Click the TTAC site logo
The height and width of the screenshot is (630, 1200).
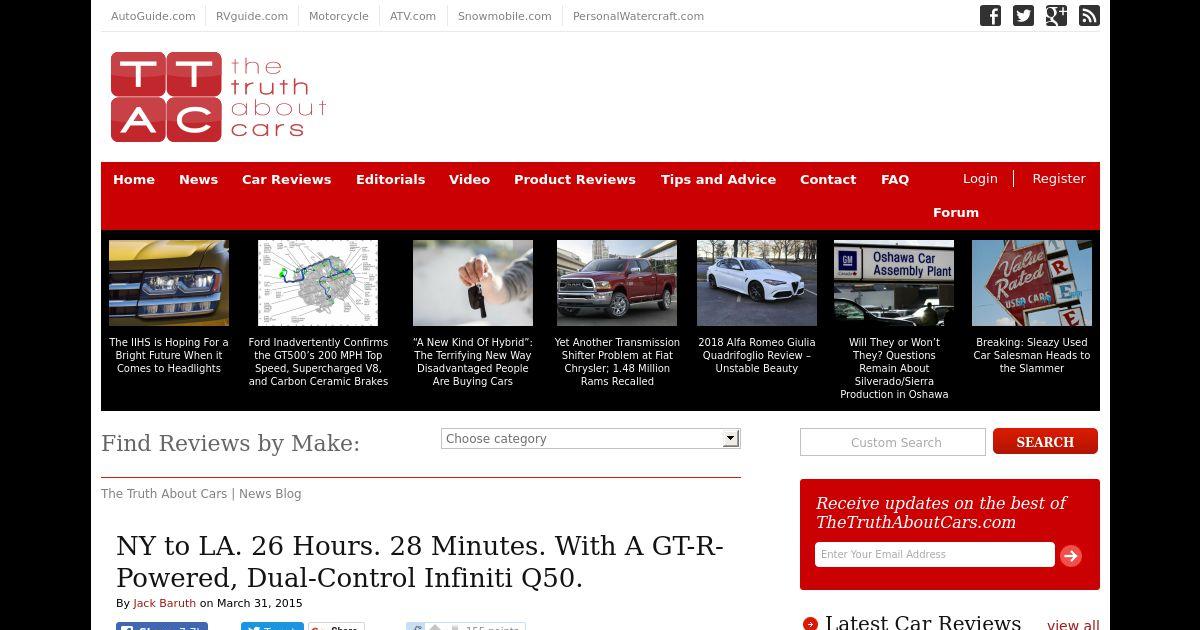point(218,97)
